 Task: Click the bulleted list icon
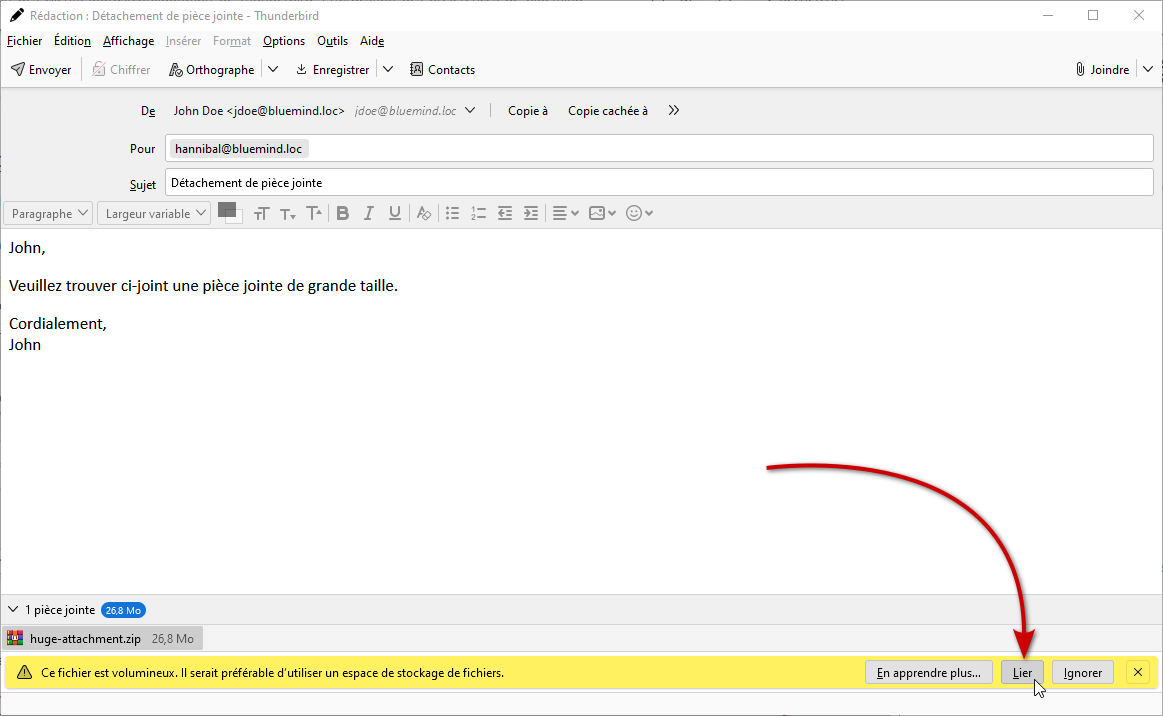coord(452,213)
